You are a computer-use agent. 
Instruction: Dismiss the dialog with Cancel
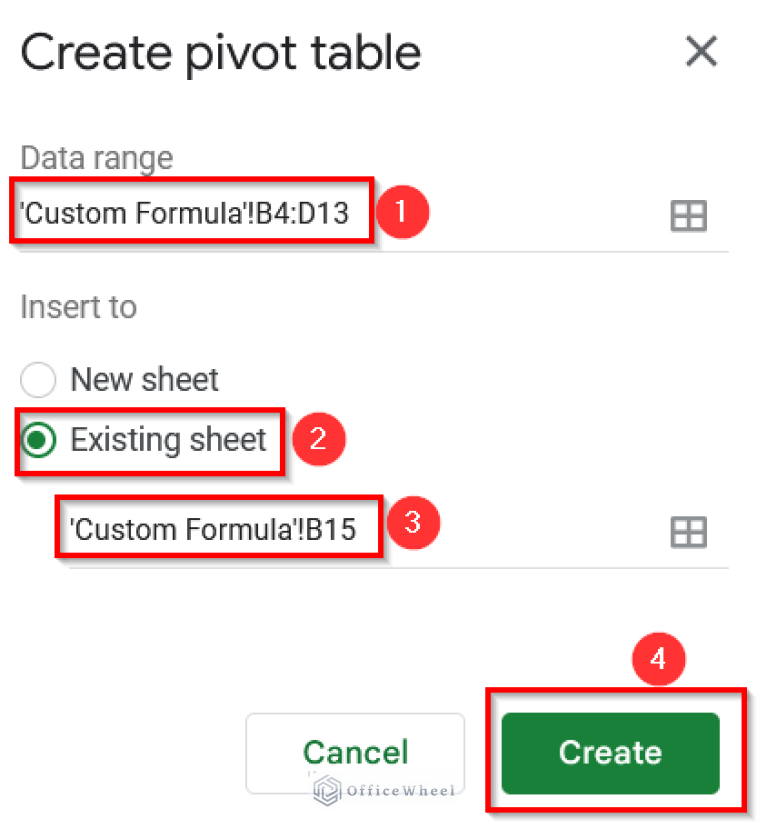pos(355,753)
